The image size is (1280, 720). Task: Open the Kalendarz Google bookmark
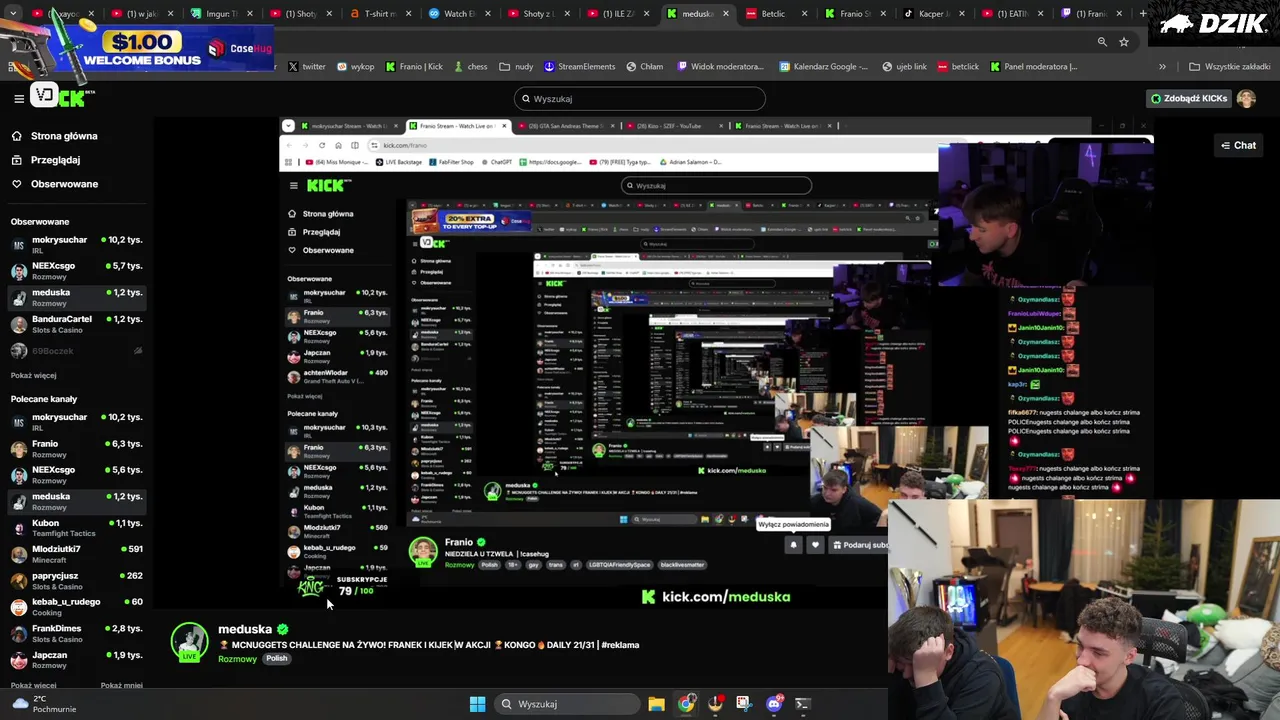tap(822, 66)
